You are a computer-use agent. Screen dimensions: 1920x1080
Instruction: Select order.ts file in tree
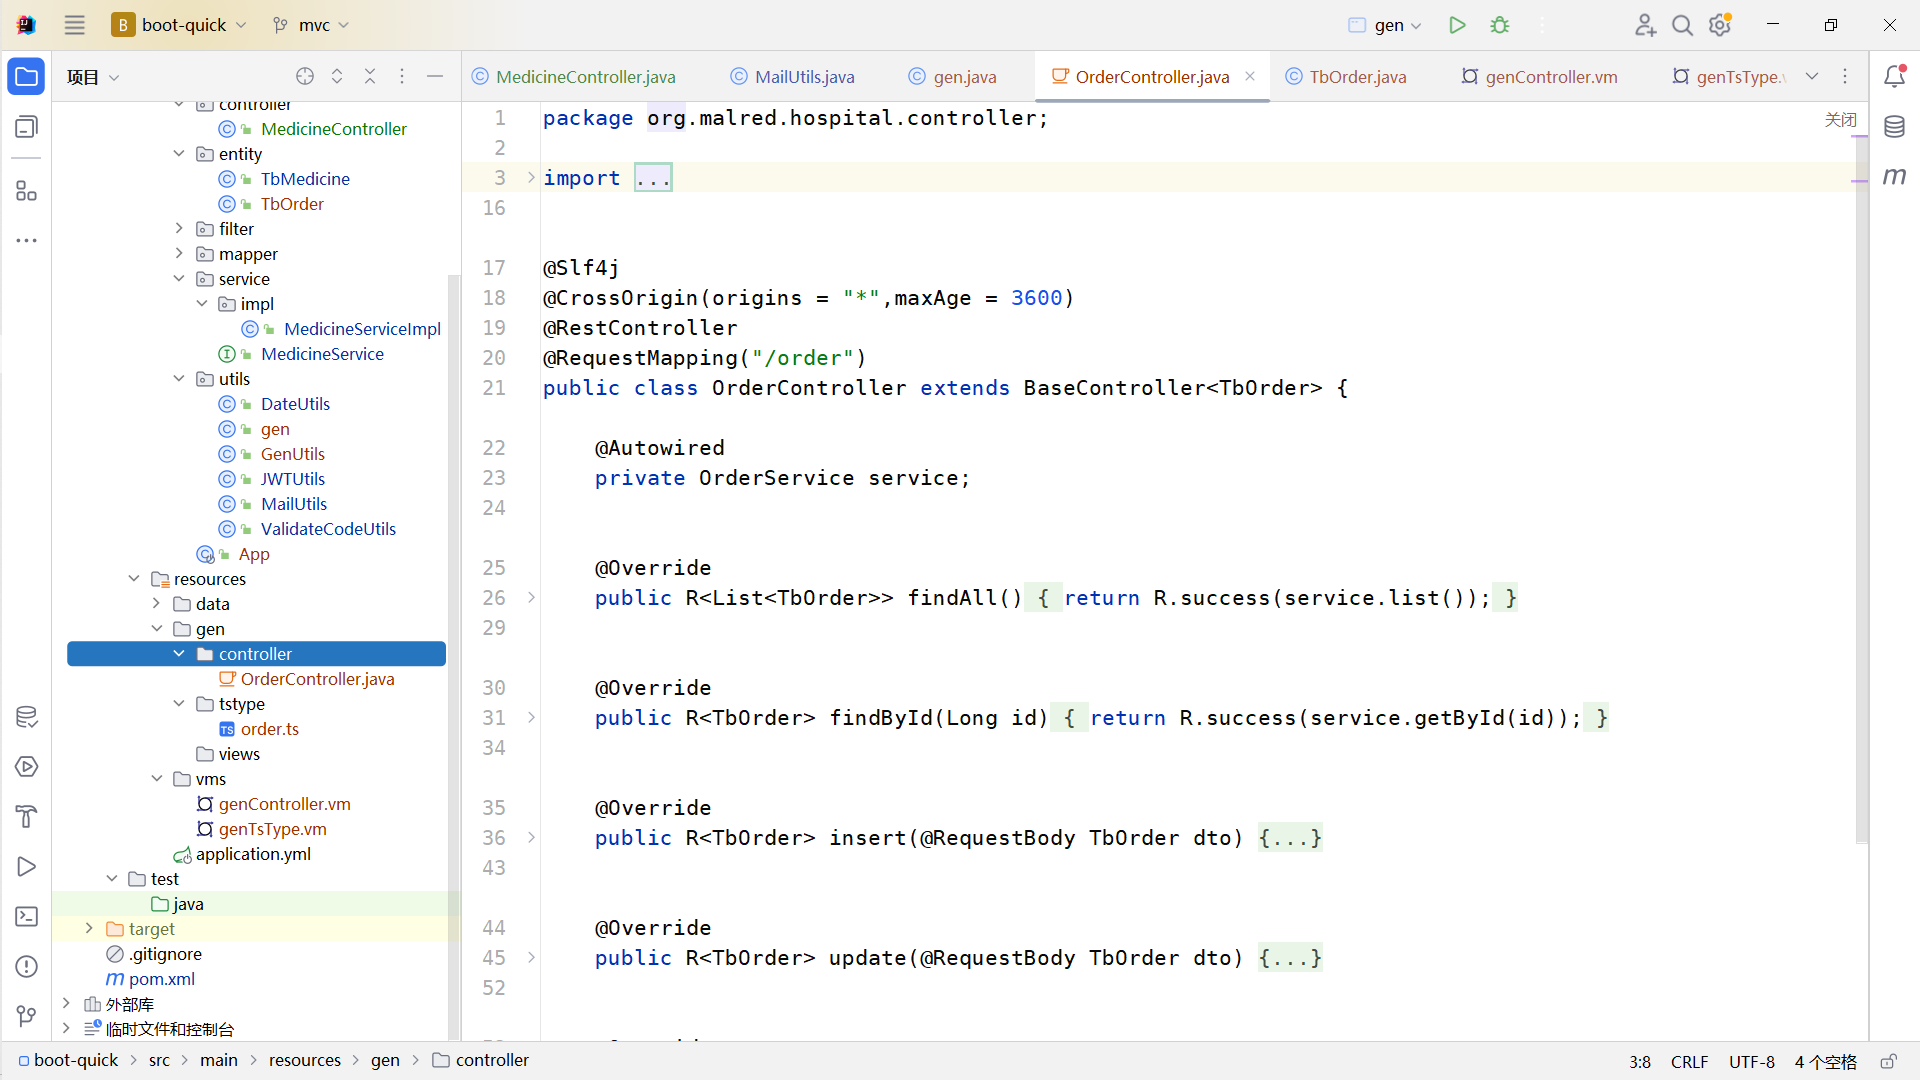(x=270, y=728)
